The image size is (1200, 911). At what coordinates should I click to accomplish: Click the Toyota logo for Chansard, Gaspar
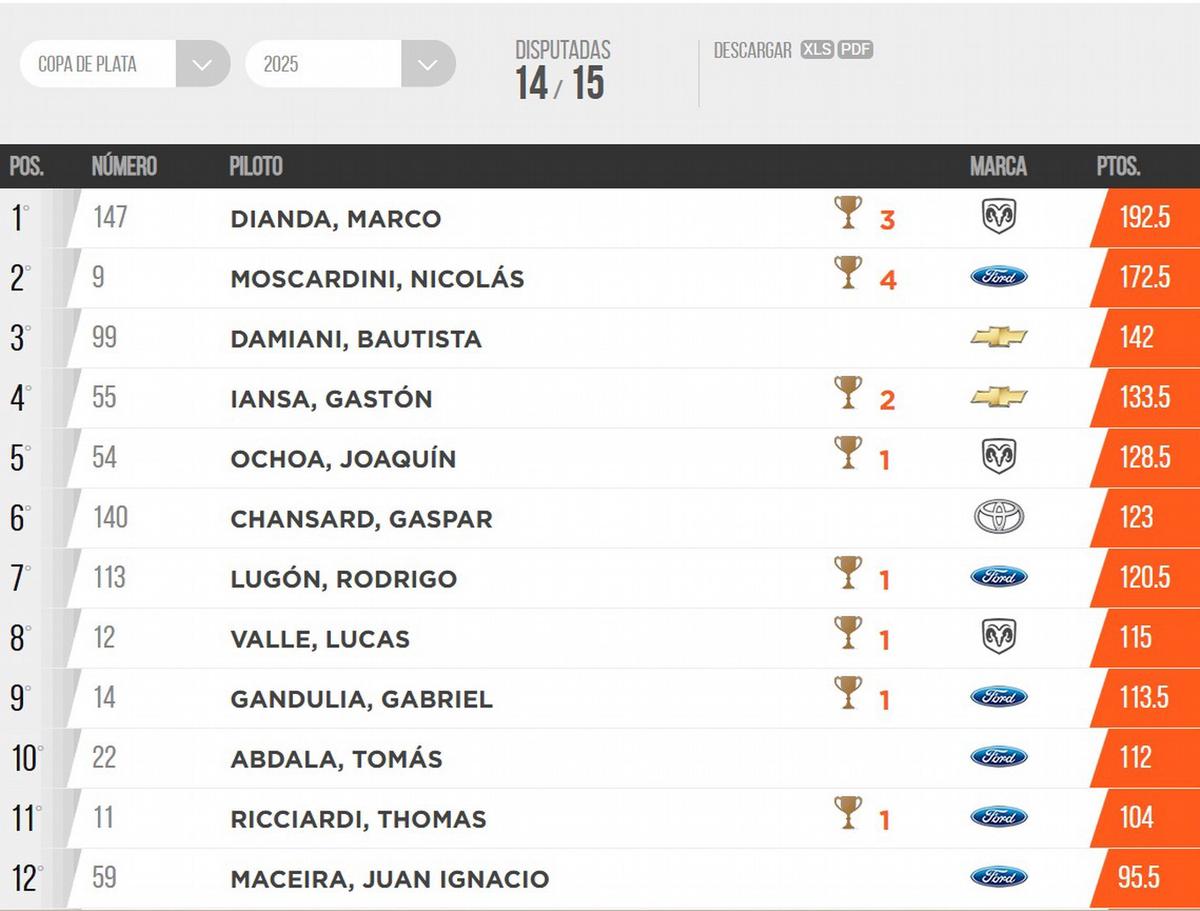pyautogui.click(x=998, y=518)
